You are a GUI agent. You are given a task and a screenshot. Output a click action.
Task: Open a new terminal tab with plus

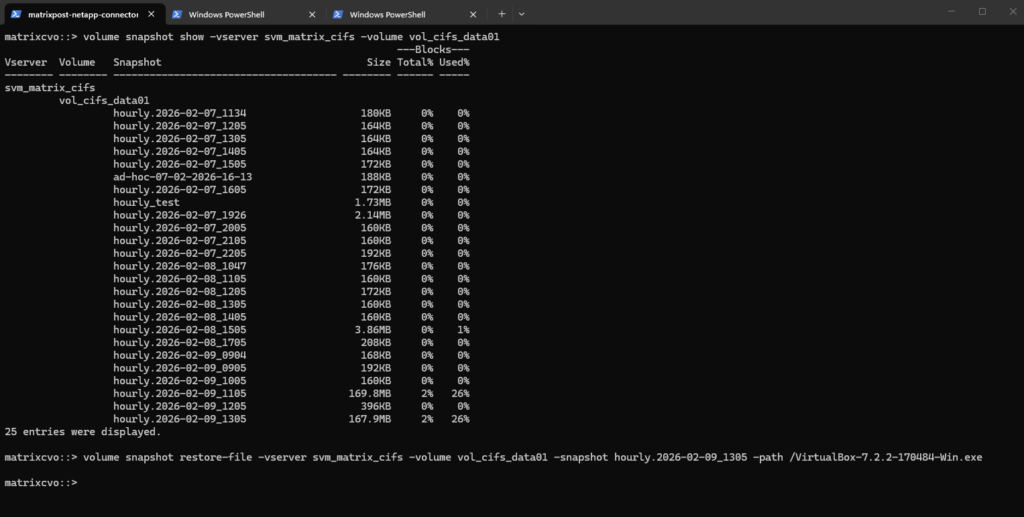coord(502,14)
